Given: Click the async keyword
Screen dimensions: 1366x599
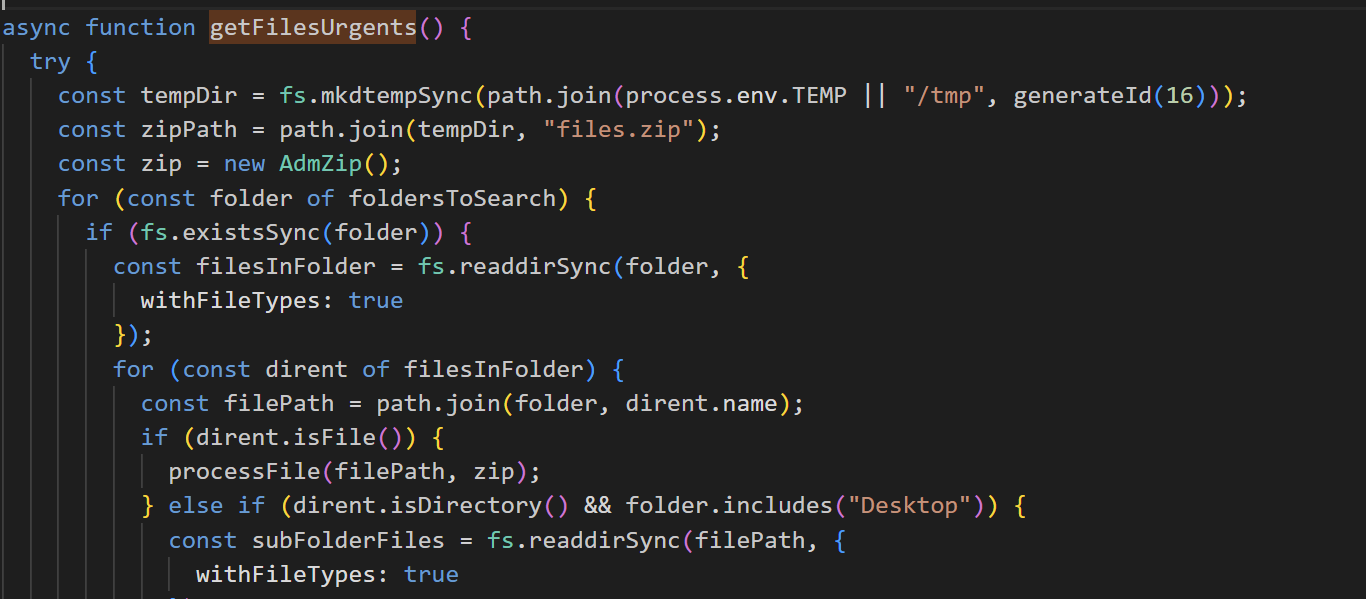Looking at the screenshot, I should pyautogui.click(x=36, y=28).
